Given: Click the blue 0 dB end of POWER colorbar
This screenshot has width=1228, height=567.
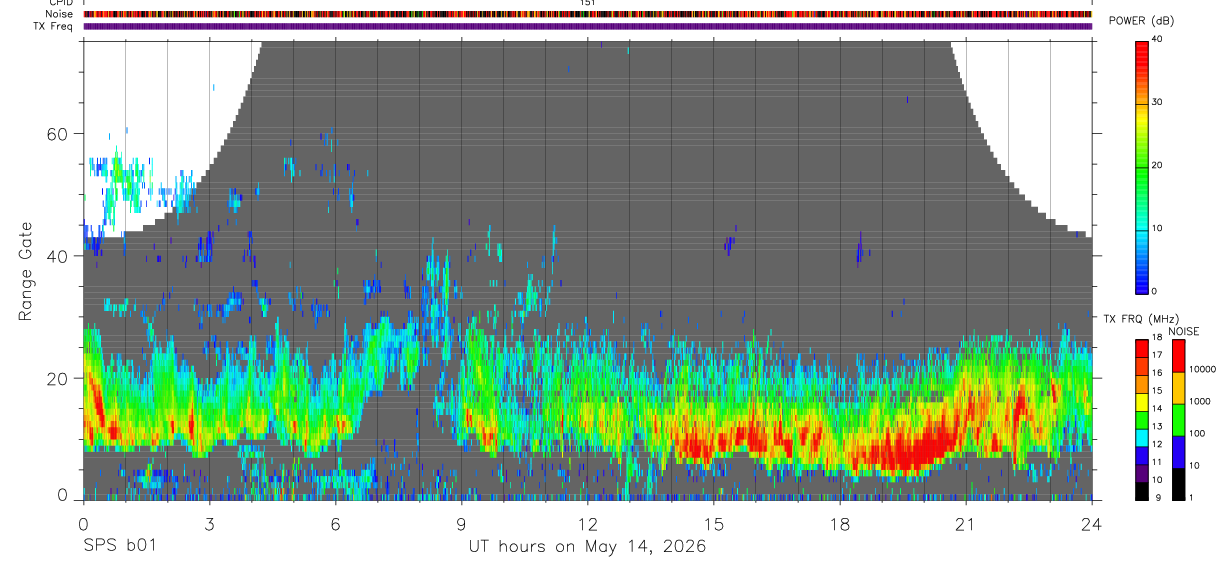Looking at the screenshot, I should tap(1142, 287).
